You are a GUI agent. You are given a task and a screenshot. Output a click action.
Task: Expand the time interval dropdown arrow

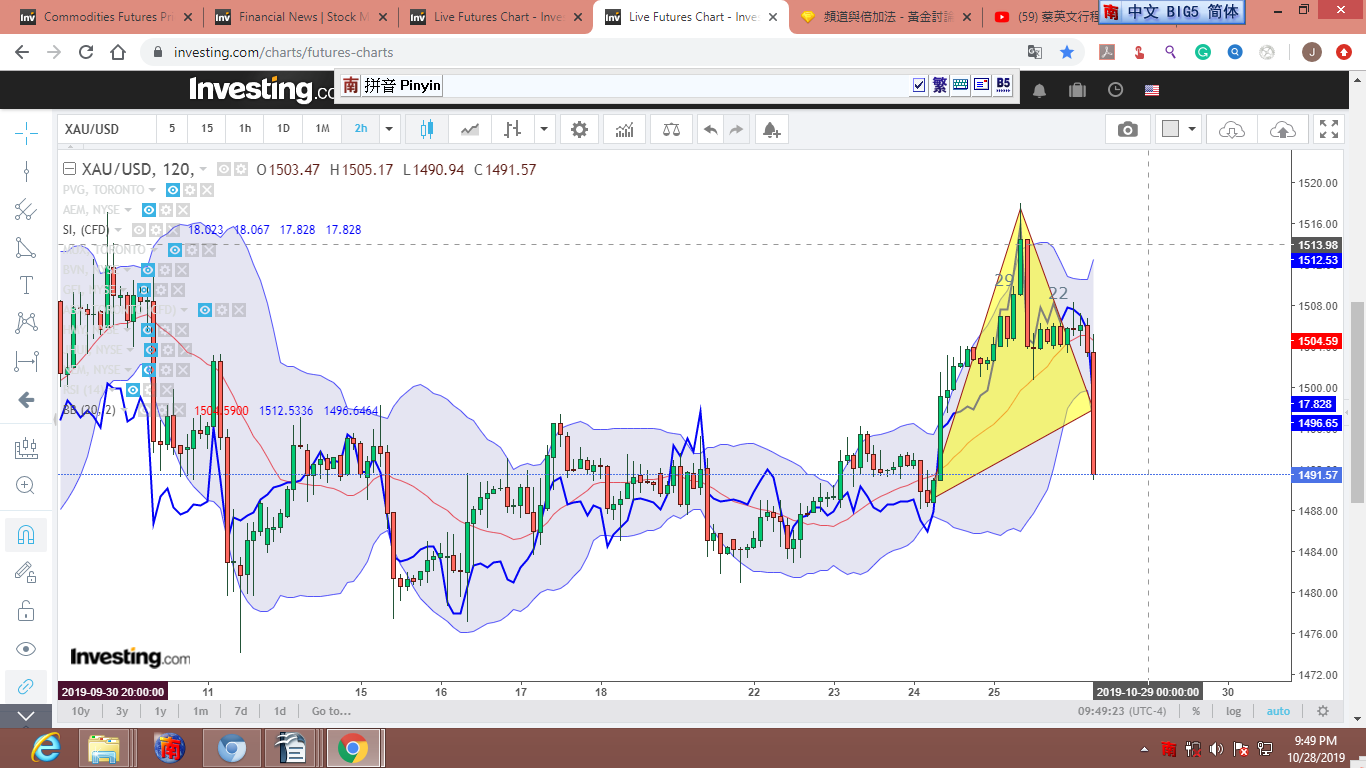point(390,129)
